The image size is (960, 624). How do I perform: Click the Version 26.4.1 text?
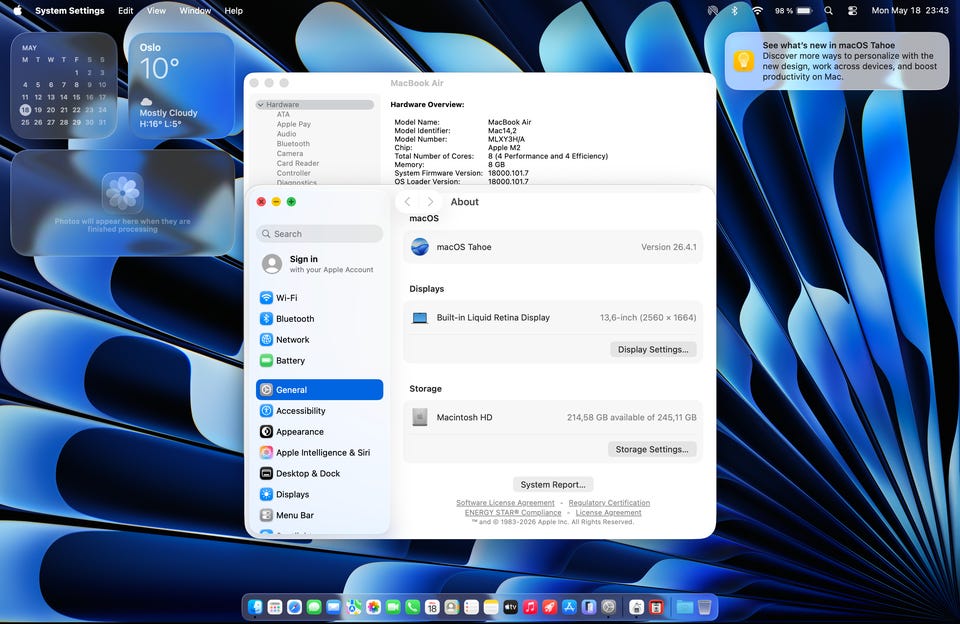[x=669, y=247]
